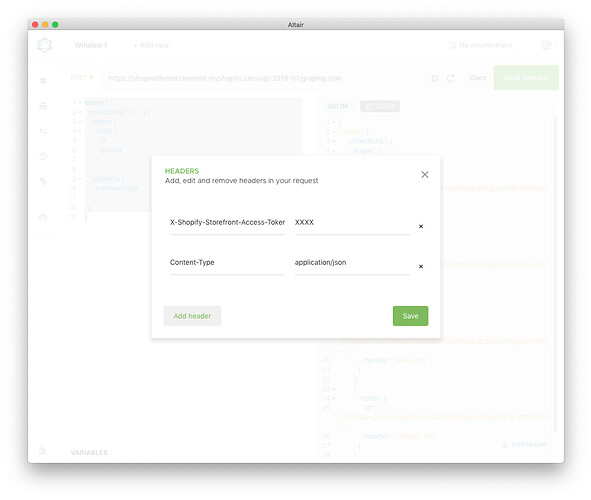Click the XXXX header value field
The height and width of the screenshot is (500, 591).
[352, 223]
